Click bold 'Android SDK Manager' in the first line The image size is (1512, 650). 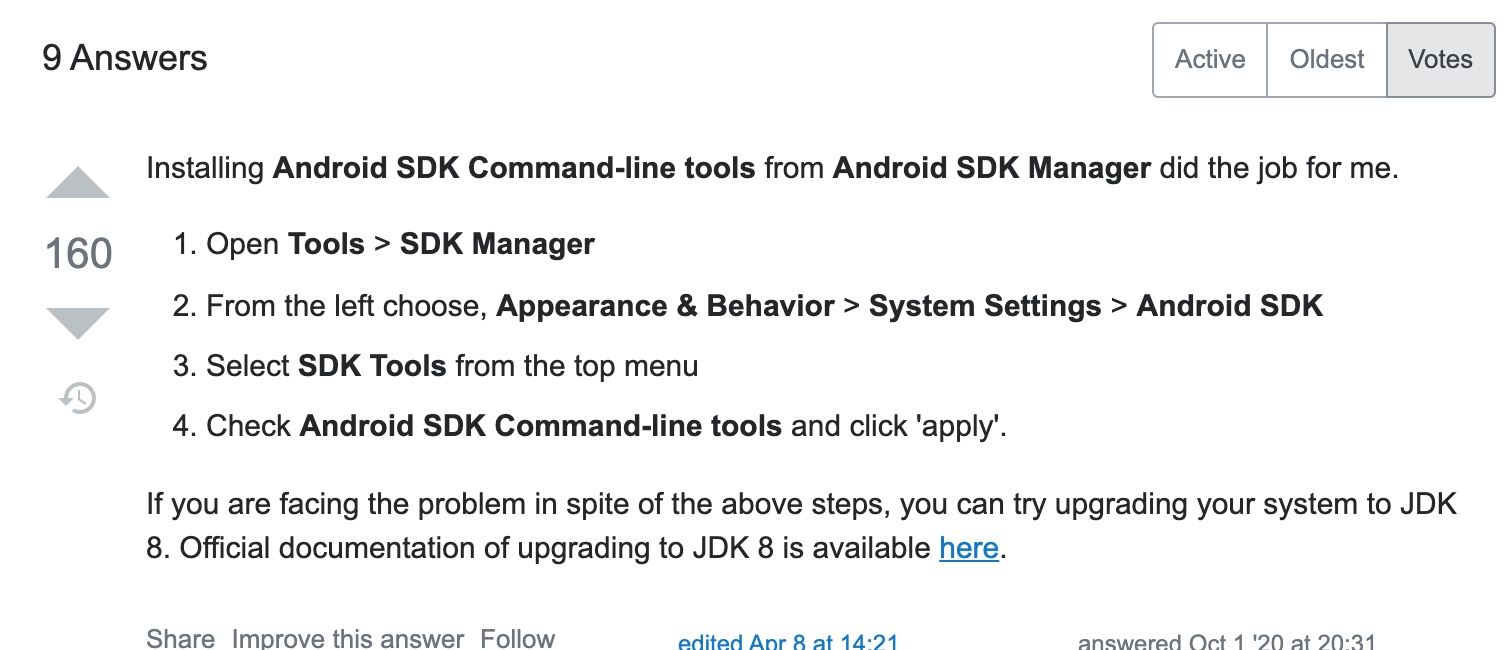(991, 168)
